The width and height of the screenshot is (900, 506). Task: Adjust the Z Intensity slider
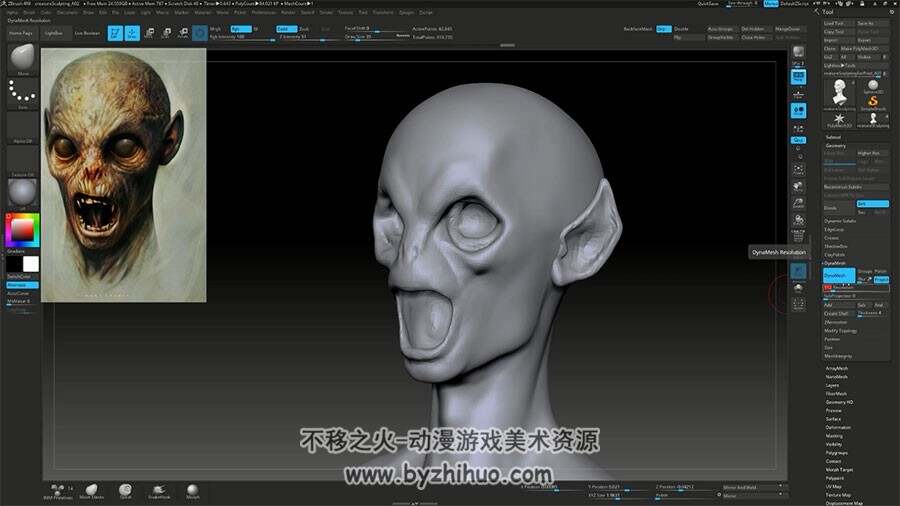(x=309, y=37)
